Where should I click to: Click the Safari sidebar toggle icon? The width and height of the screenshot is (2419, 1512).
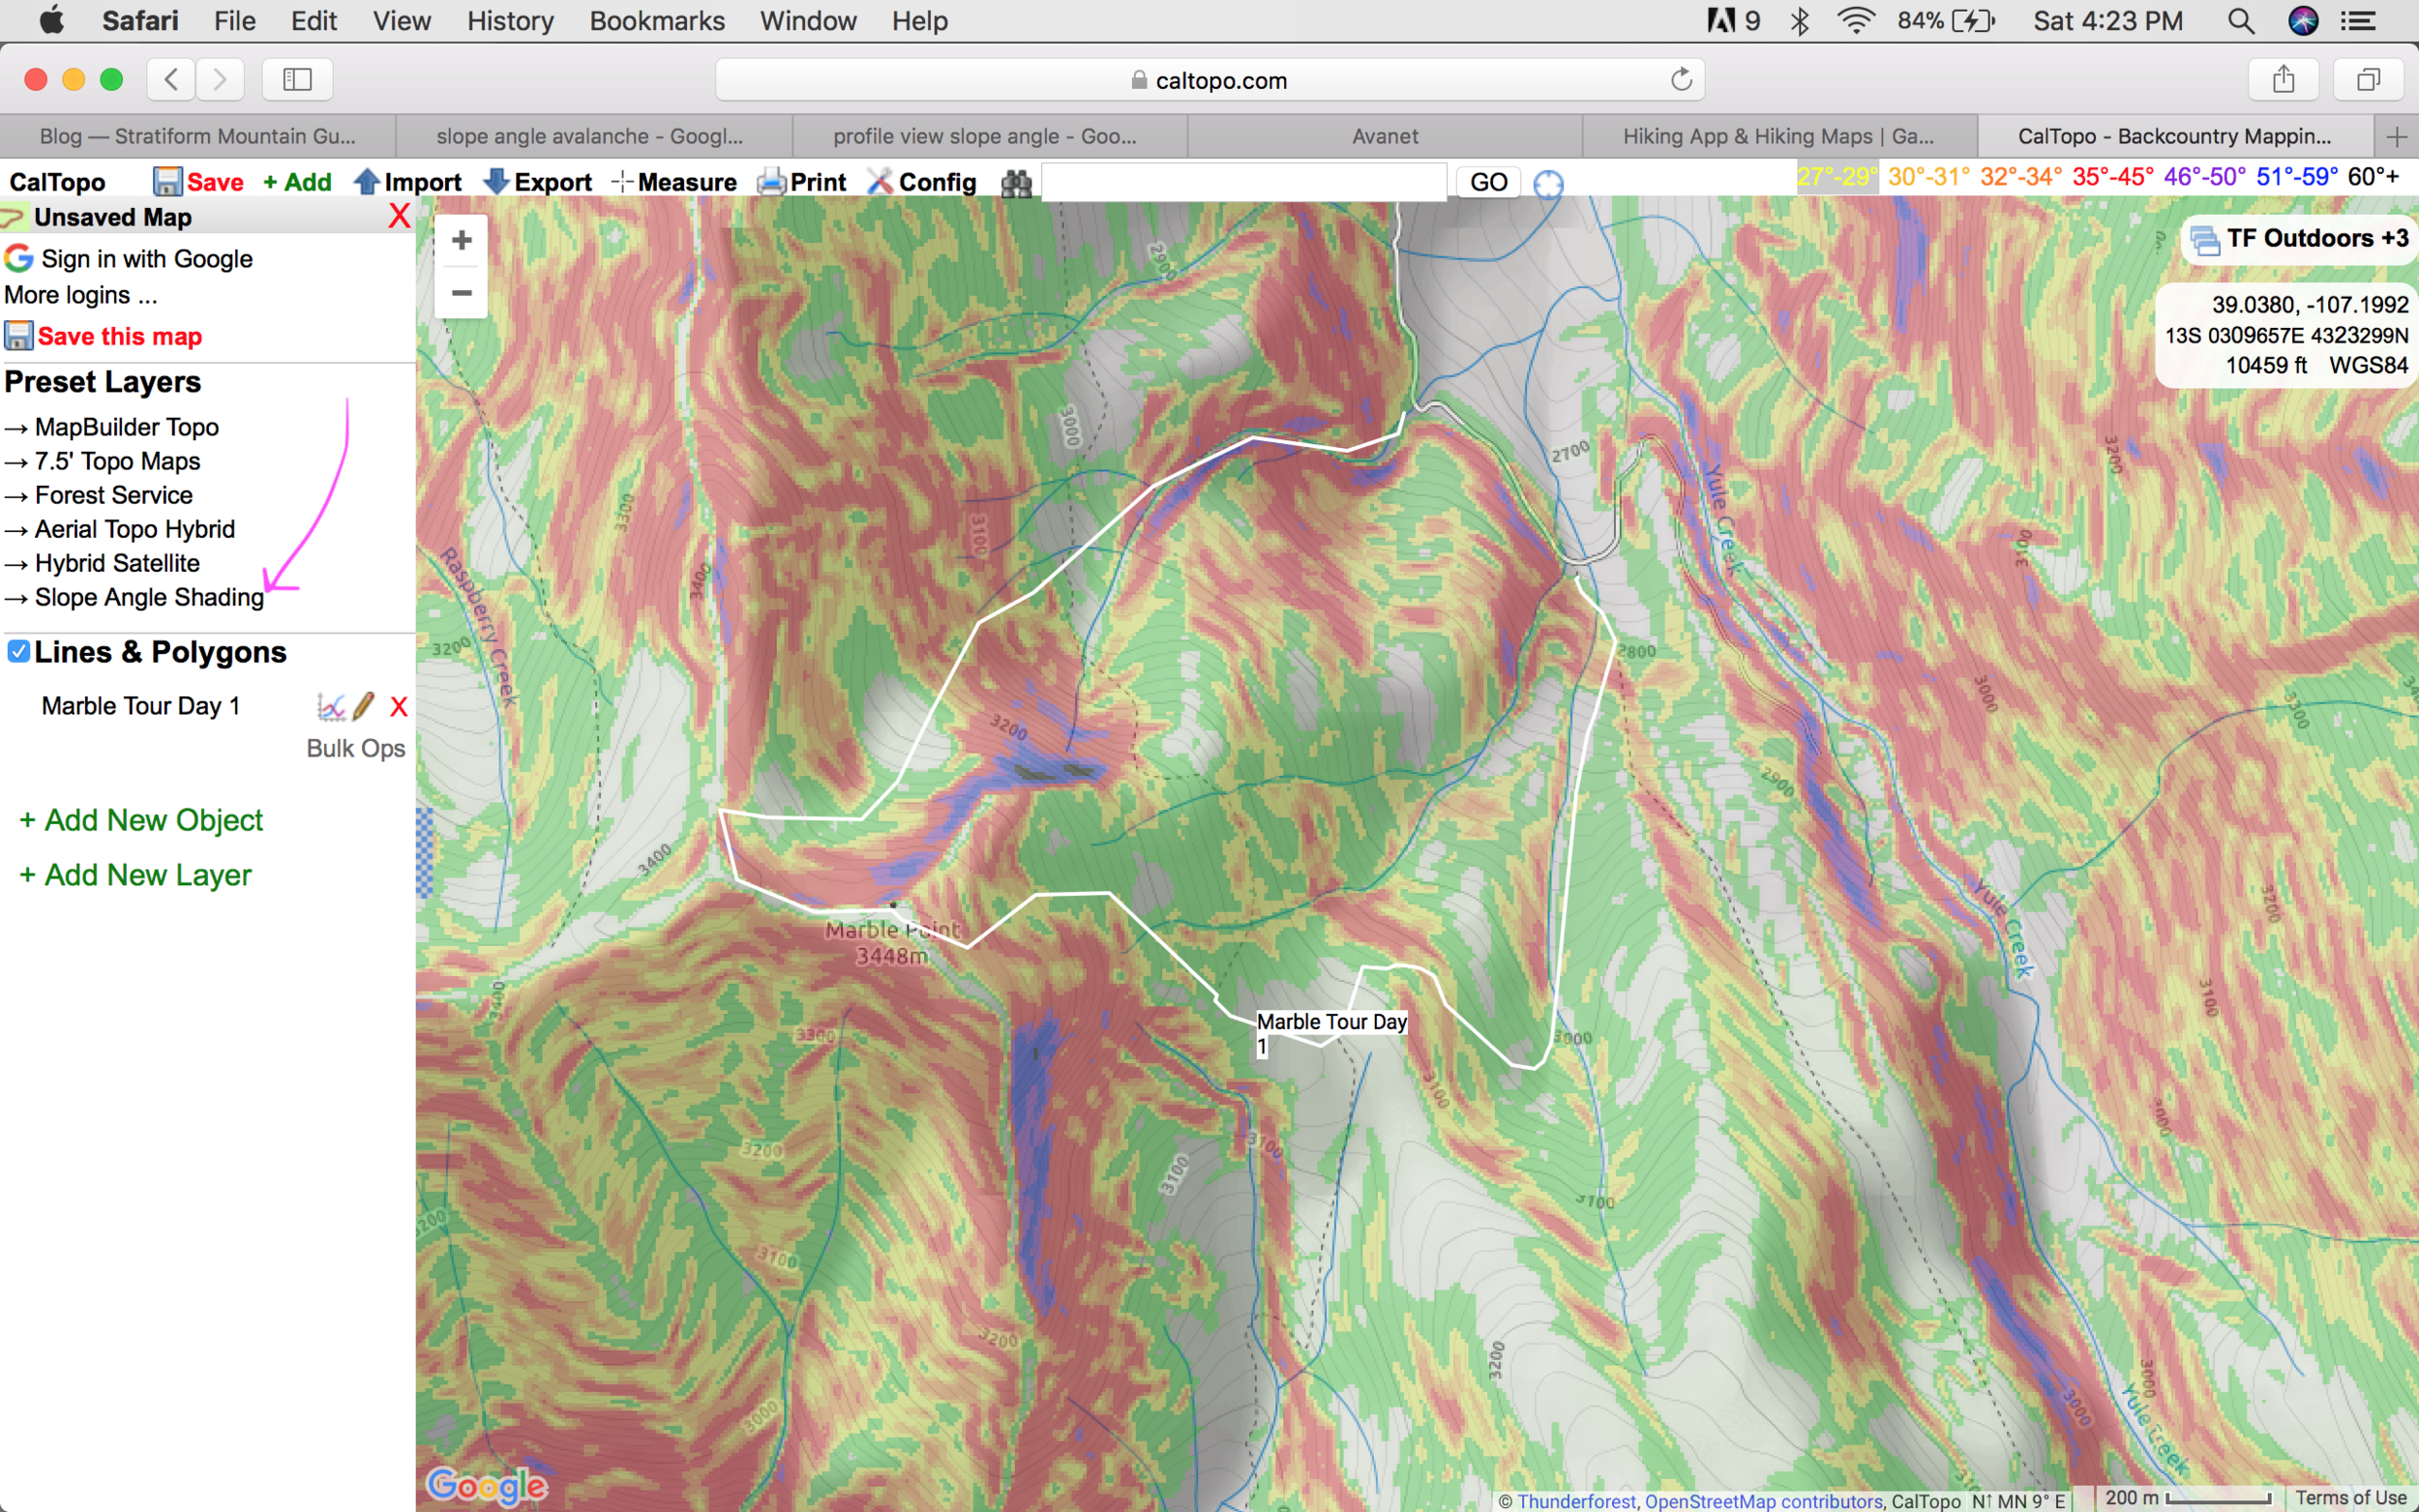coord(297,79)
